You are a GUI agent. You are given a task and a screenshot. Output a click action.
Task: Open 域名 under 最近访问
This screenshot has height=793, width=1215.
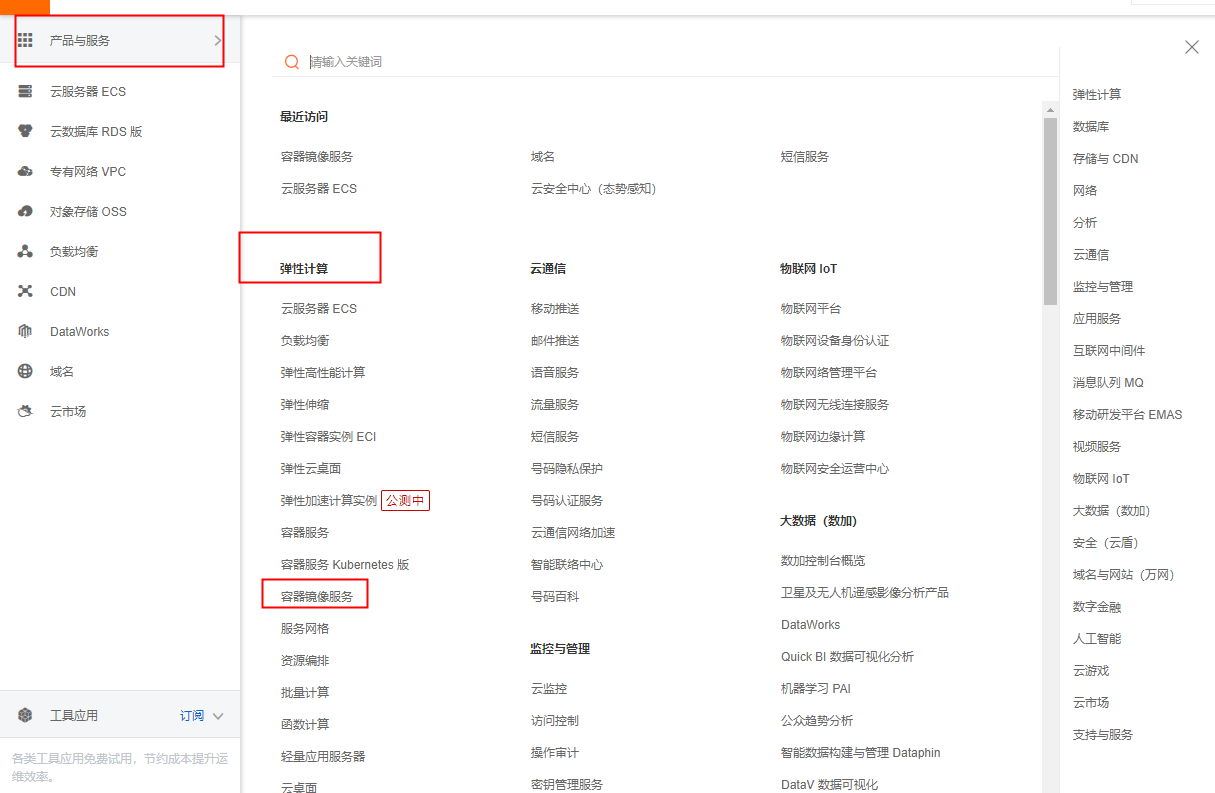click(543, 157)
